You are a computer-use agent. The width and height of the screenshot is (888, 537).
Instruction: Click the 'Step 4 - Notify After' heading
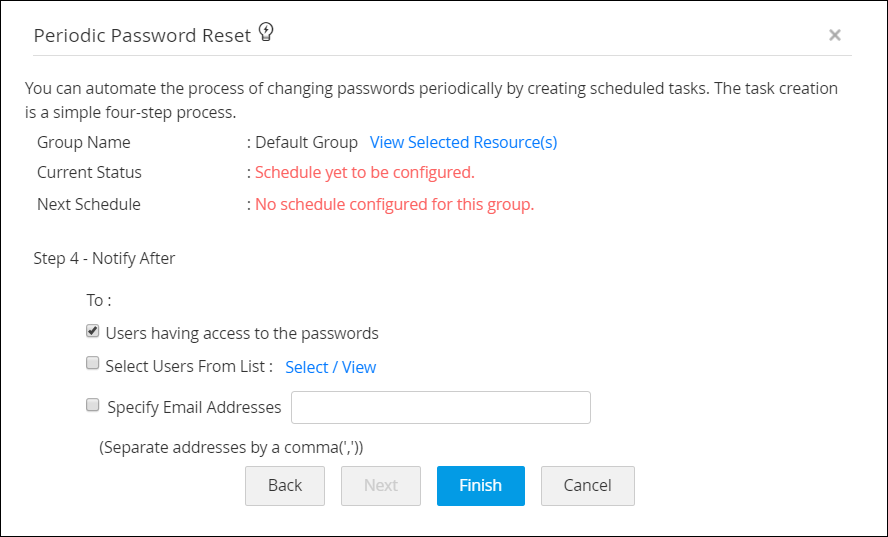pyautogui.click(x=104, y=258)
